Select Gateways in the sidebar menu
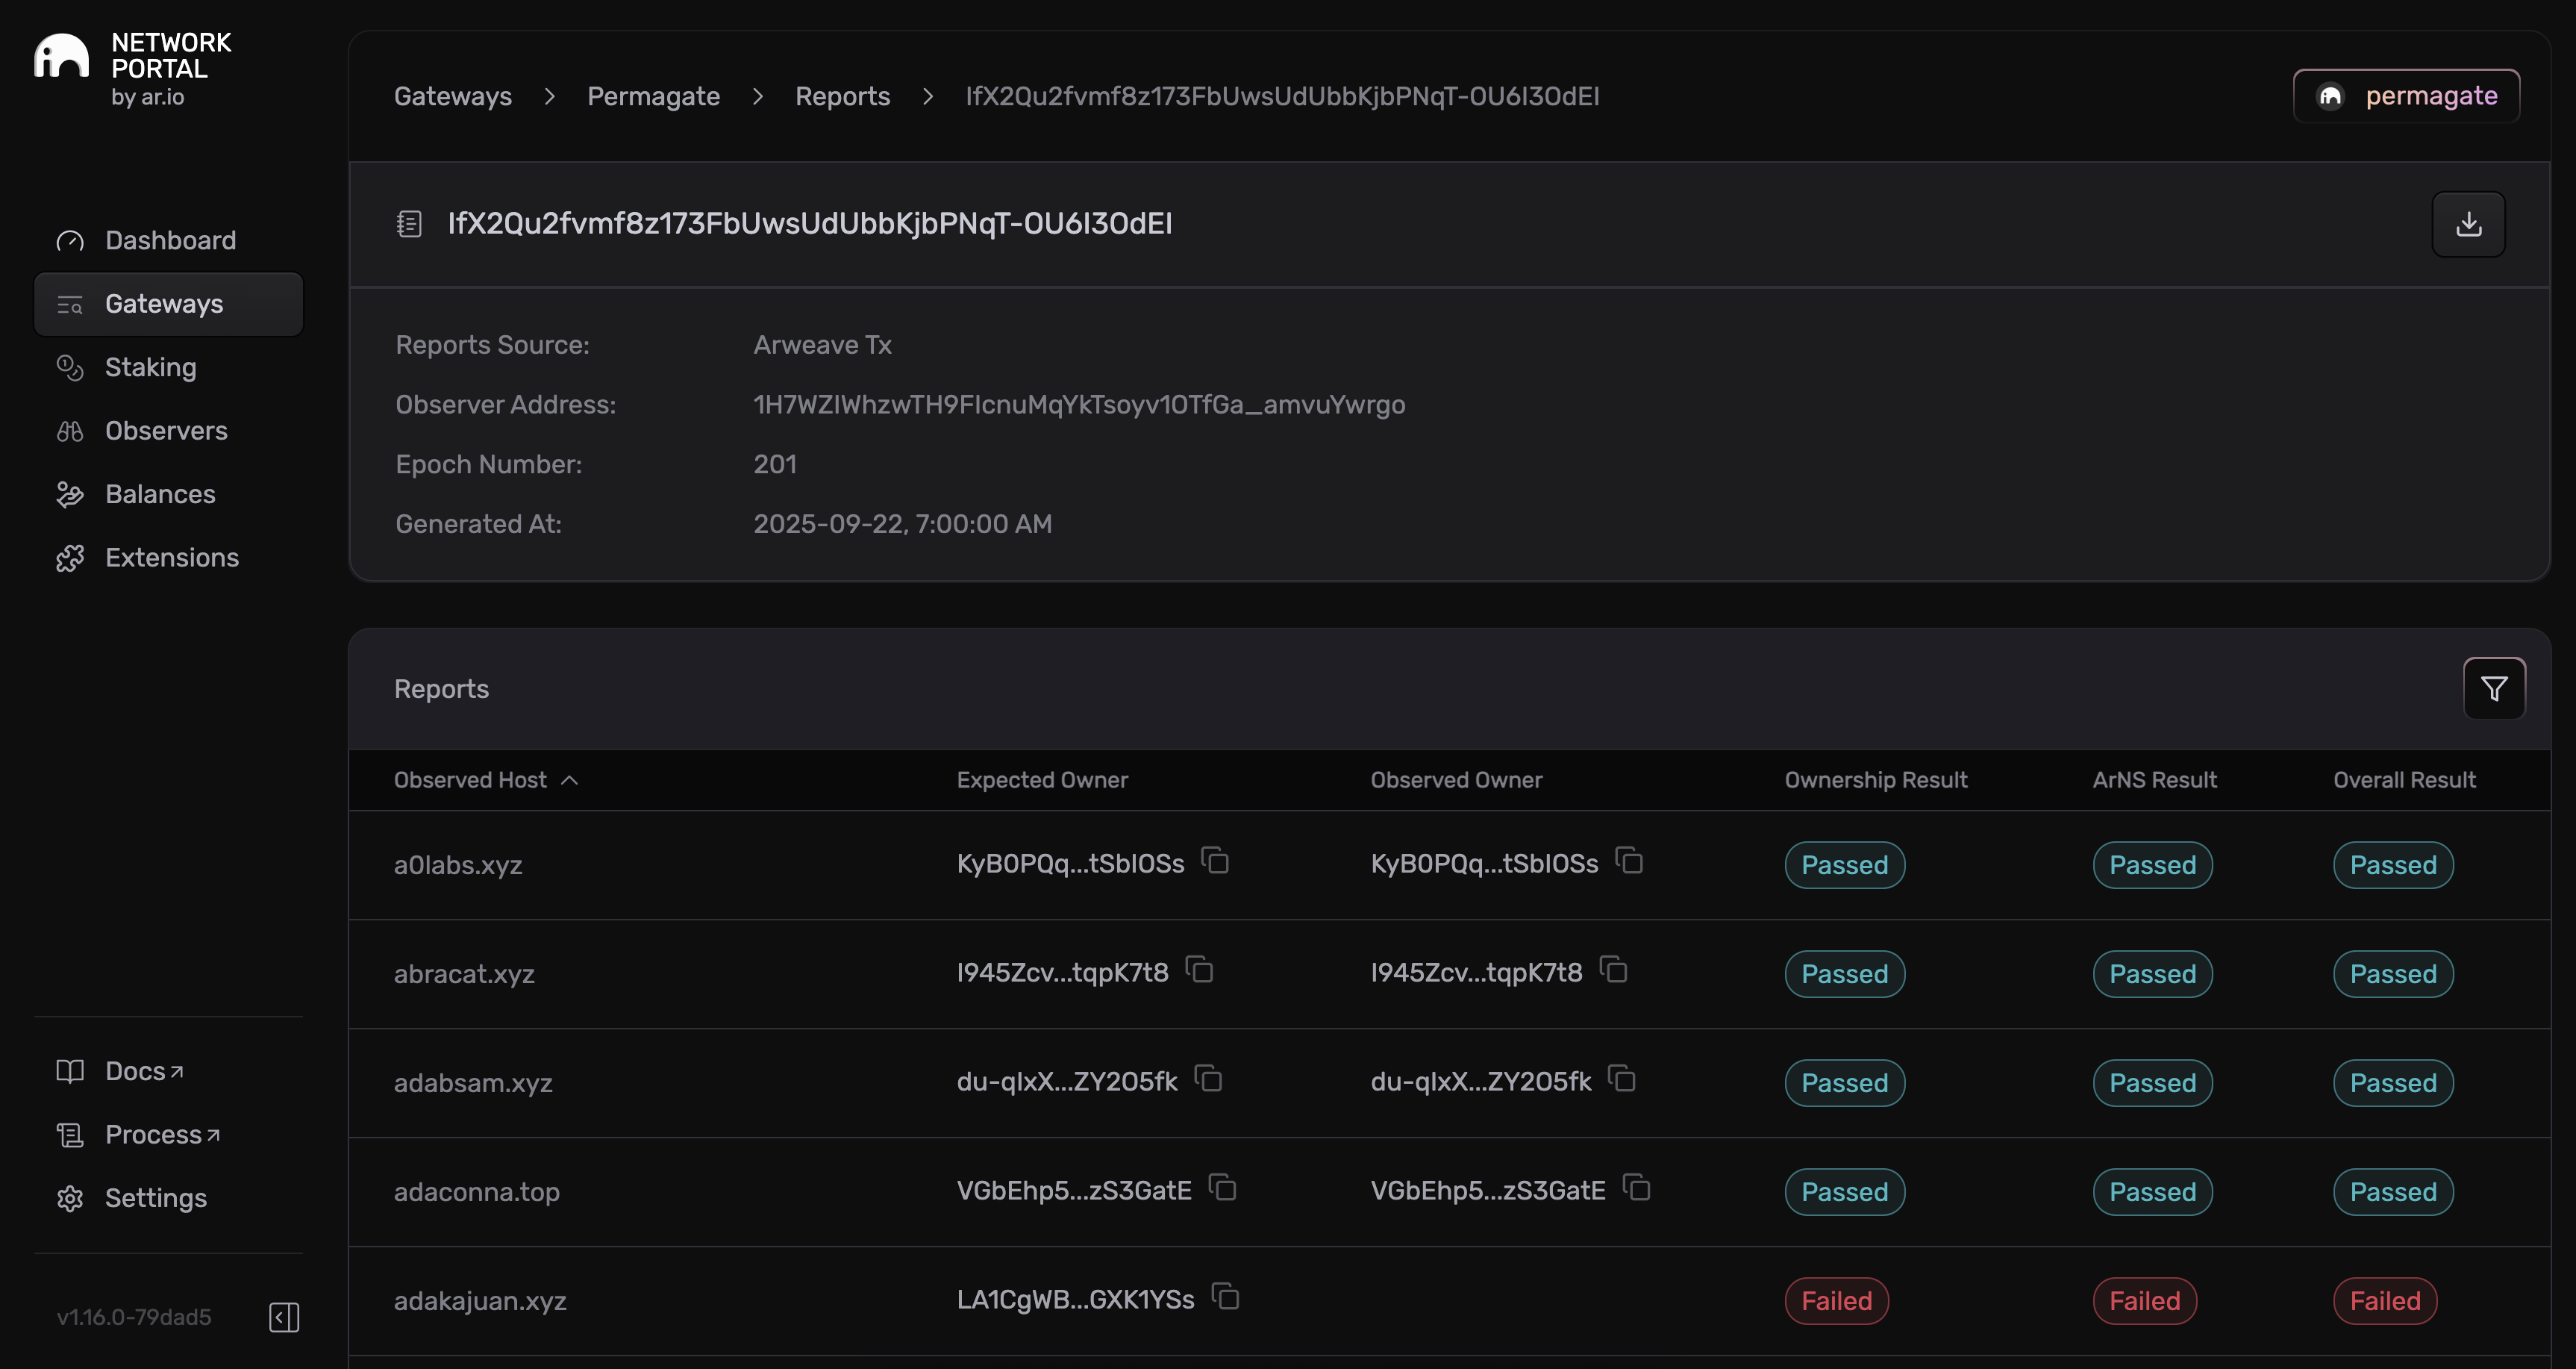This screenshot has height=1369, width=2576. point(166,304)
